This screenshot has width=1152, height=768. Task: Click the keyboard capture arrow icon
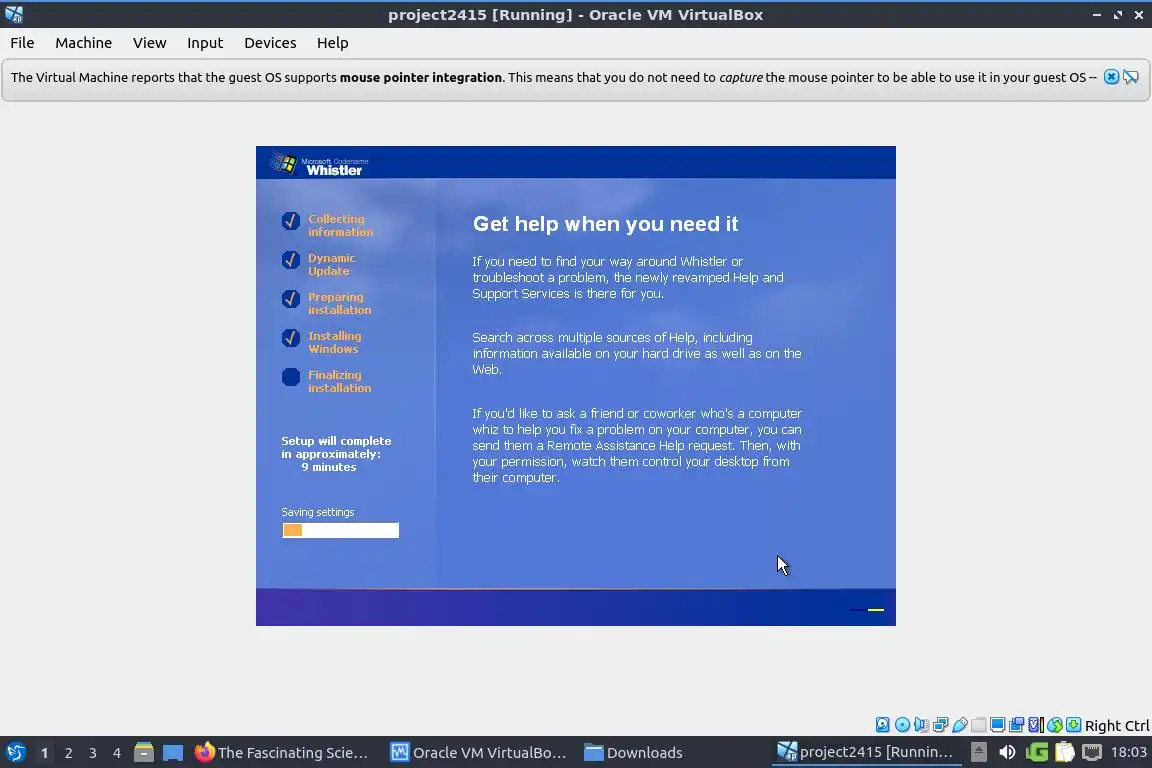click(x=1073, y=725)
